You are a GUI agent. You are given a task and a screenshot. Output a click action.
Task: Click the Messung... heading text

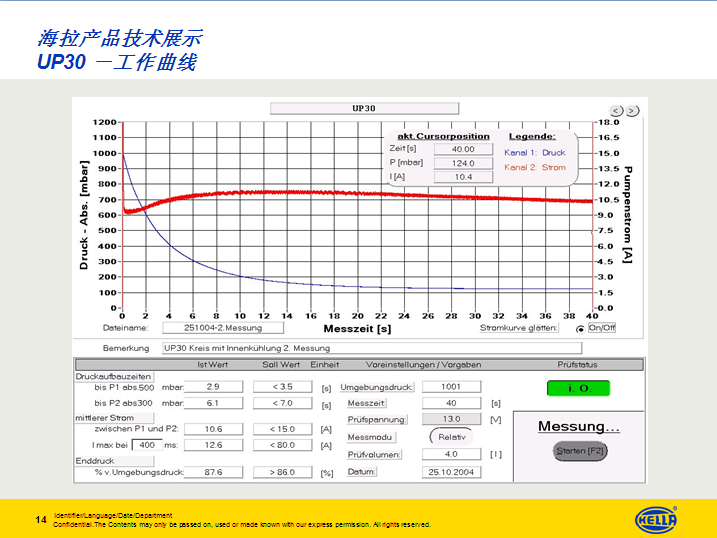[x=579, y=426]
